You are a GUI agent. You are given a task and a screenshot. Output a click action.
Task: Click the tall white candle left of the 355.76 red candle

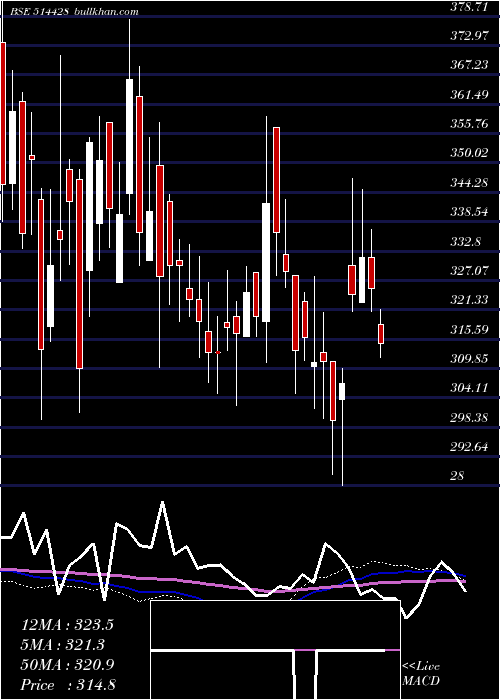(x=266, y=262)
